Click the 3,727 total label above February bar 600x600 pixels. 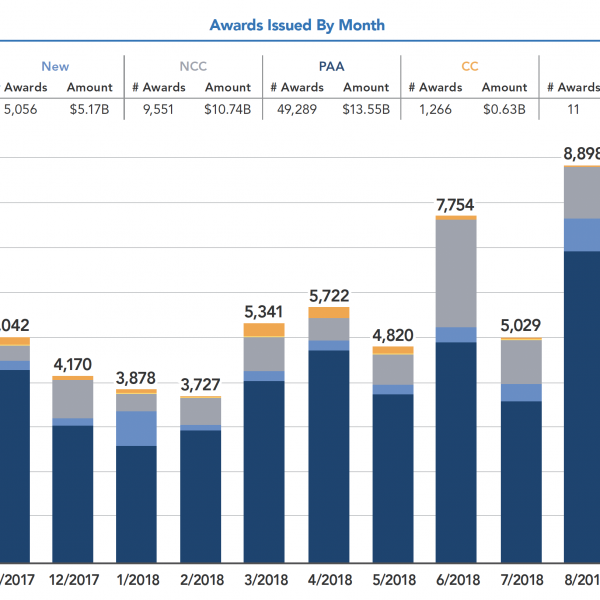[x=200, y=384]
